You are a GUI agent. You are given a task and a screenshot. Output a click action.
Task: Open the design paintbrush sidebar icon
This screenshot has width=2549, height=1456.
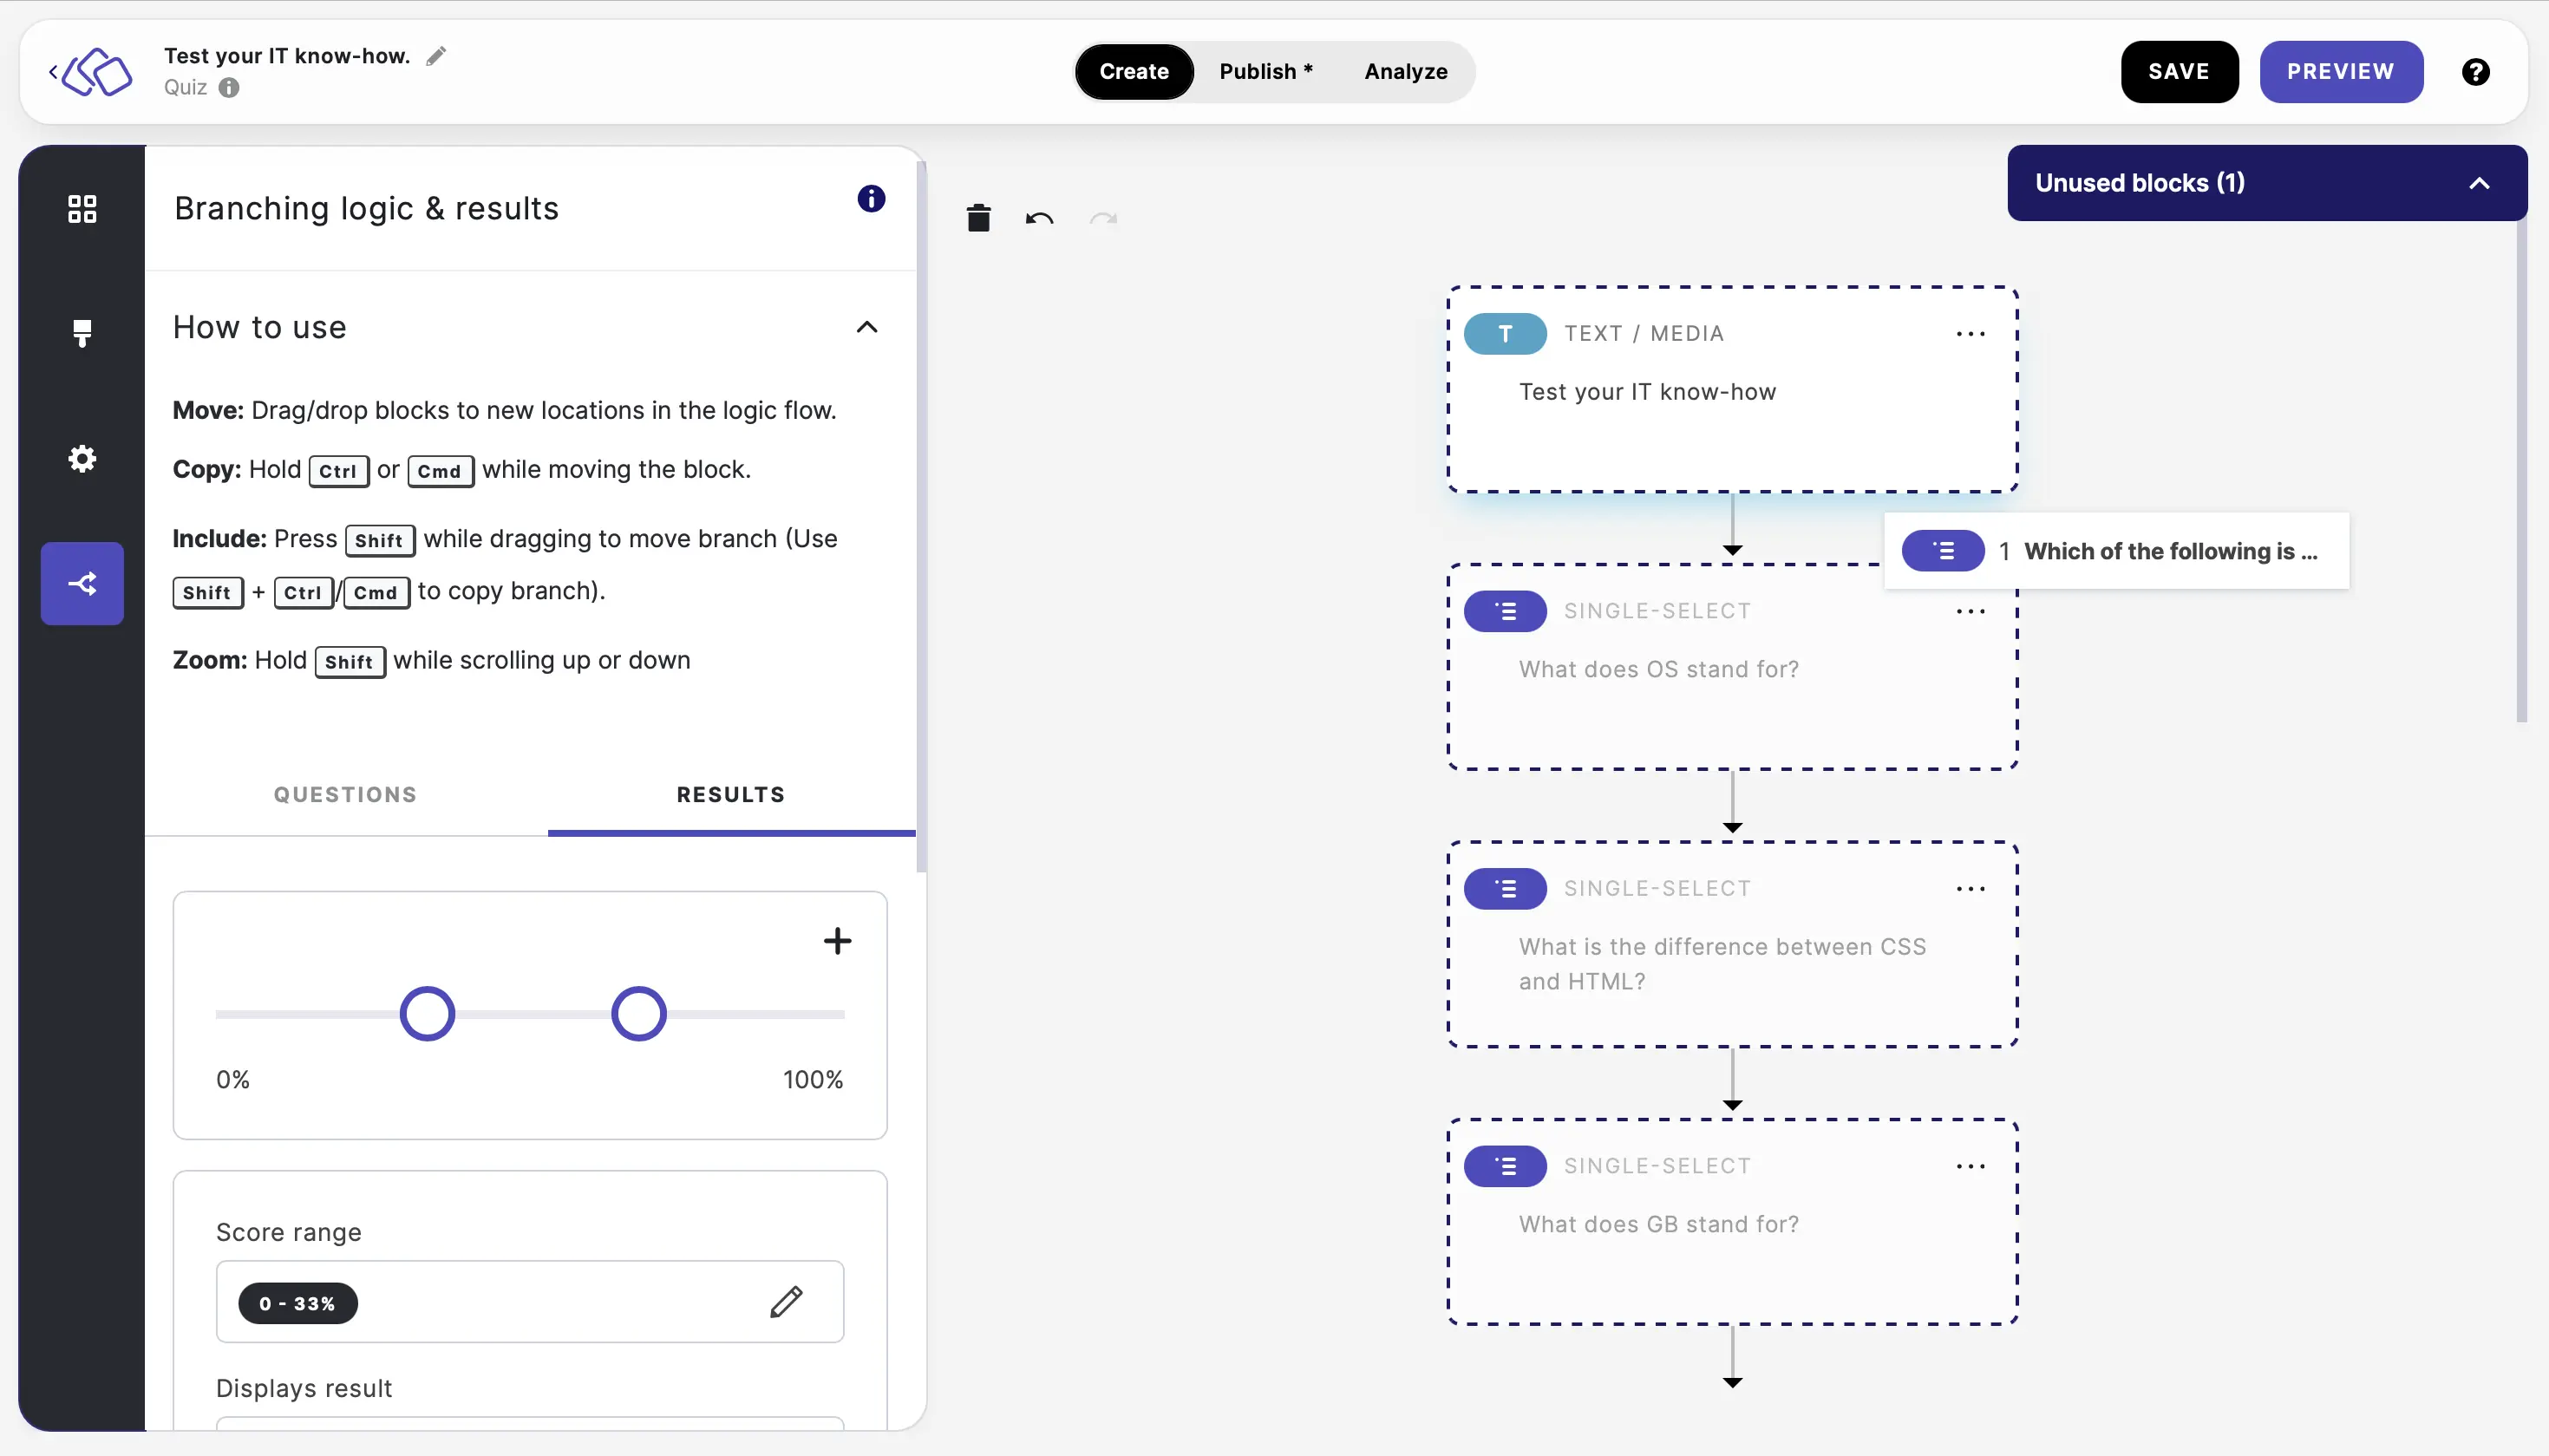(x=82, y=333)
